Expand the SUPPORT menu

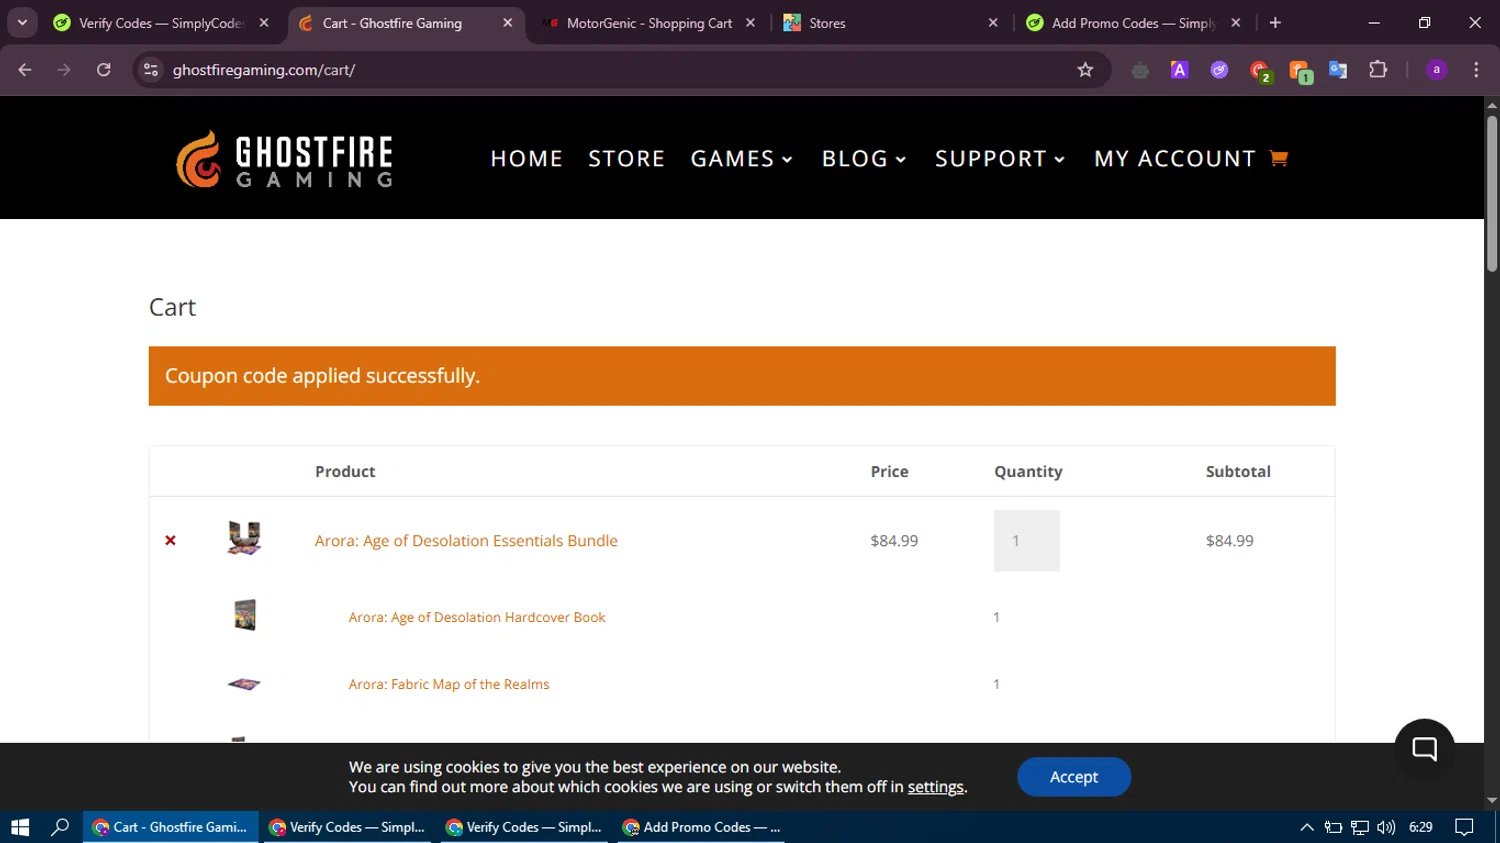[1000, 159]
